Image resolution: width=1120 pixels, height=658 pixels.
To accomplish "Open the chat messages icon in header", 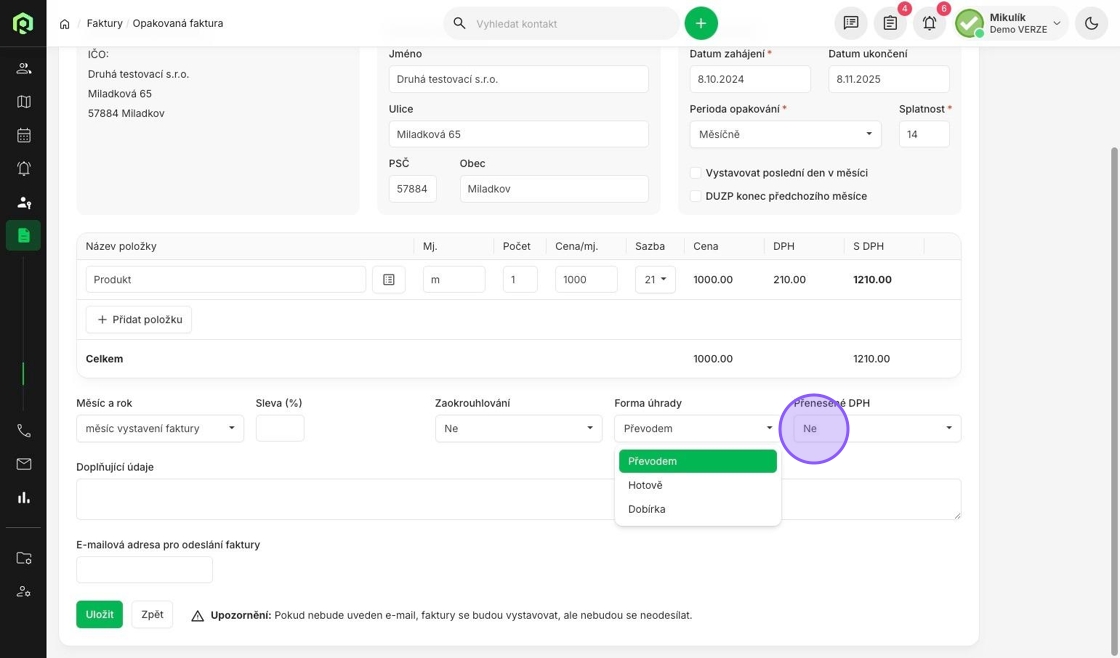I will coord(851,24).
